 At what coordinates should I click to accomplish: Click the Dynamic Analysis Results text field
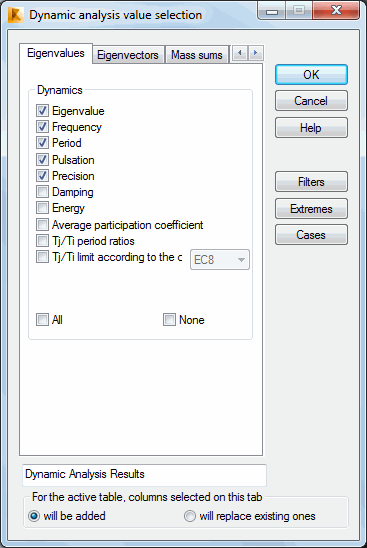point(144,475)
